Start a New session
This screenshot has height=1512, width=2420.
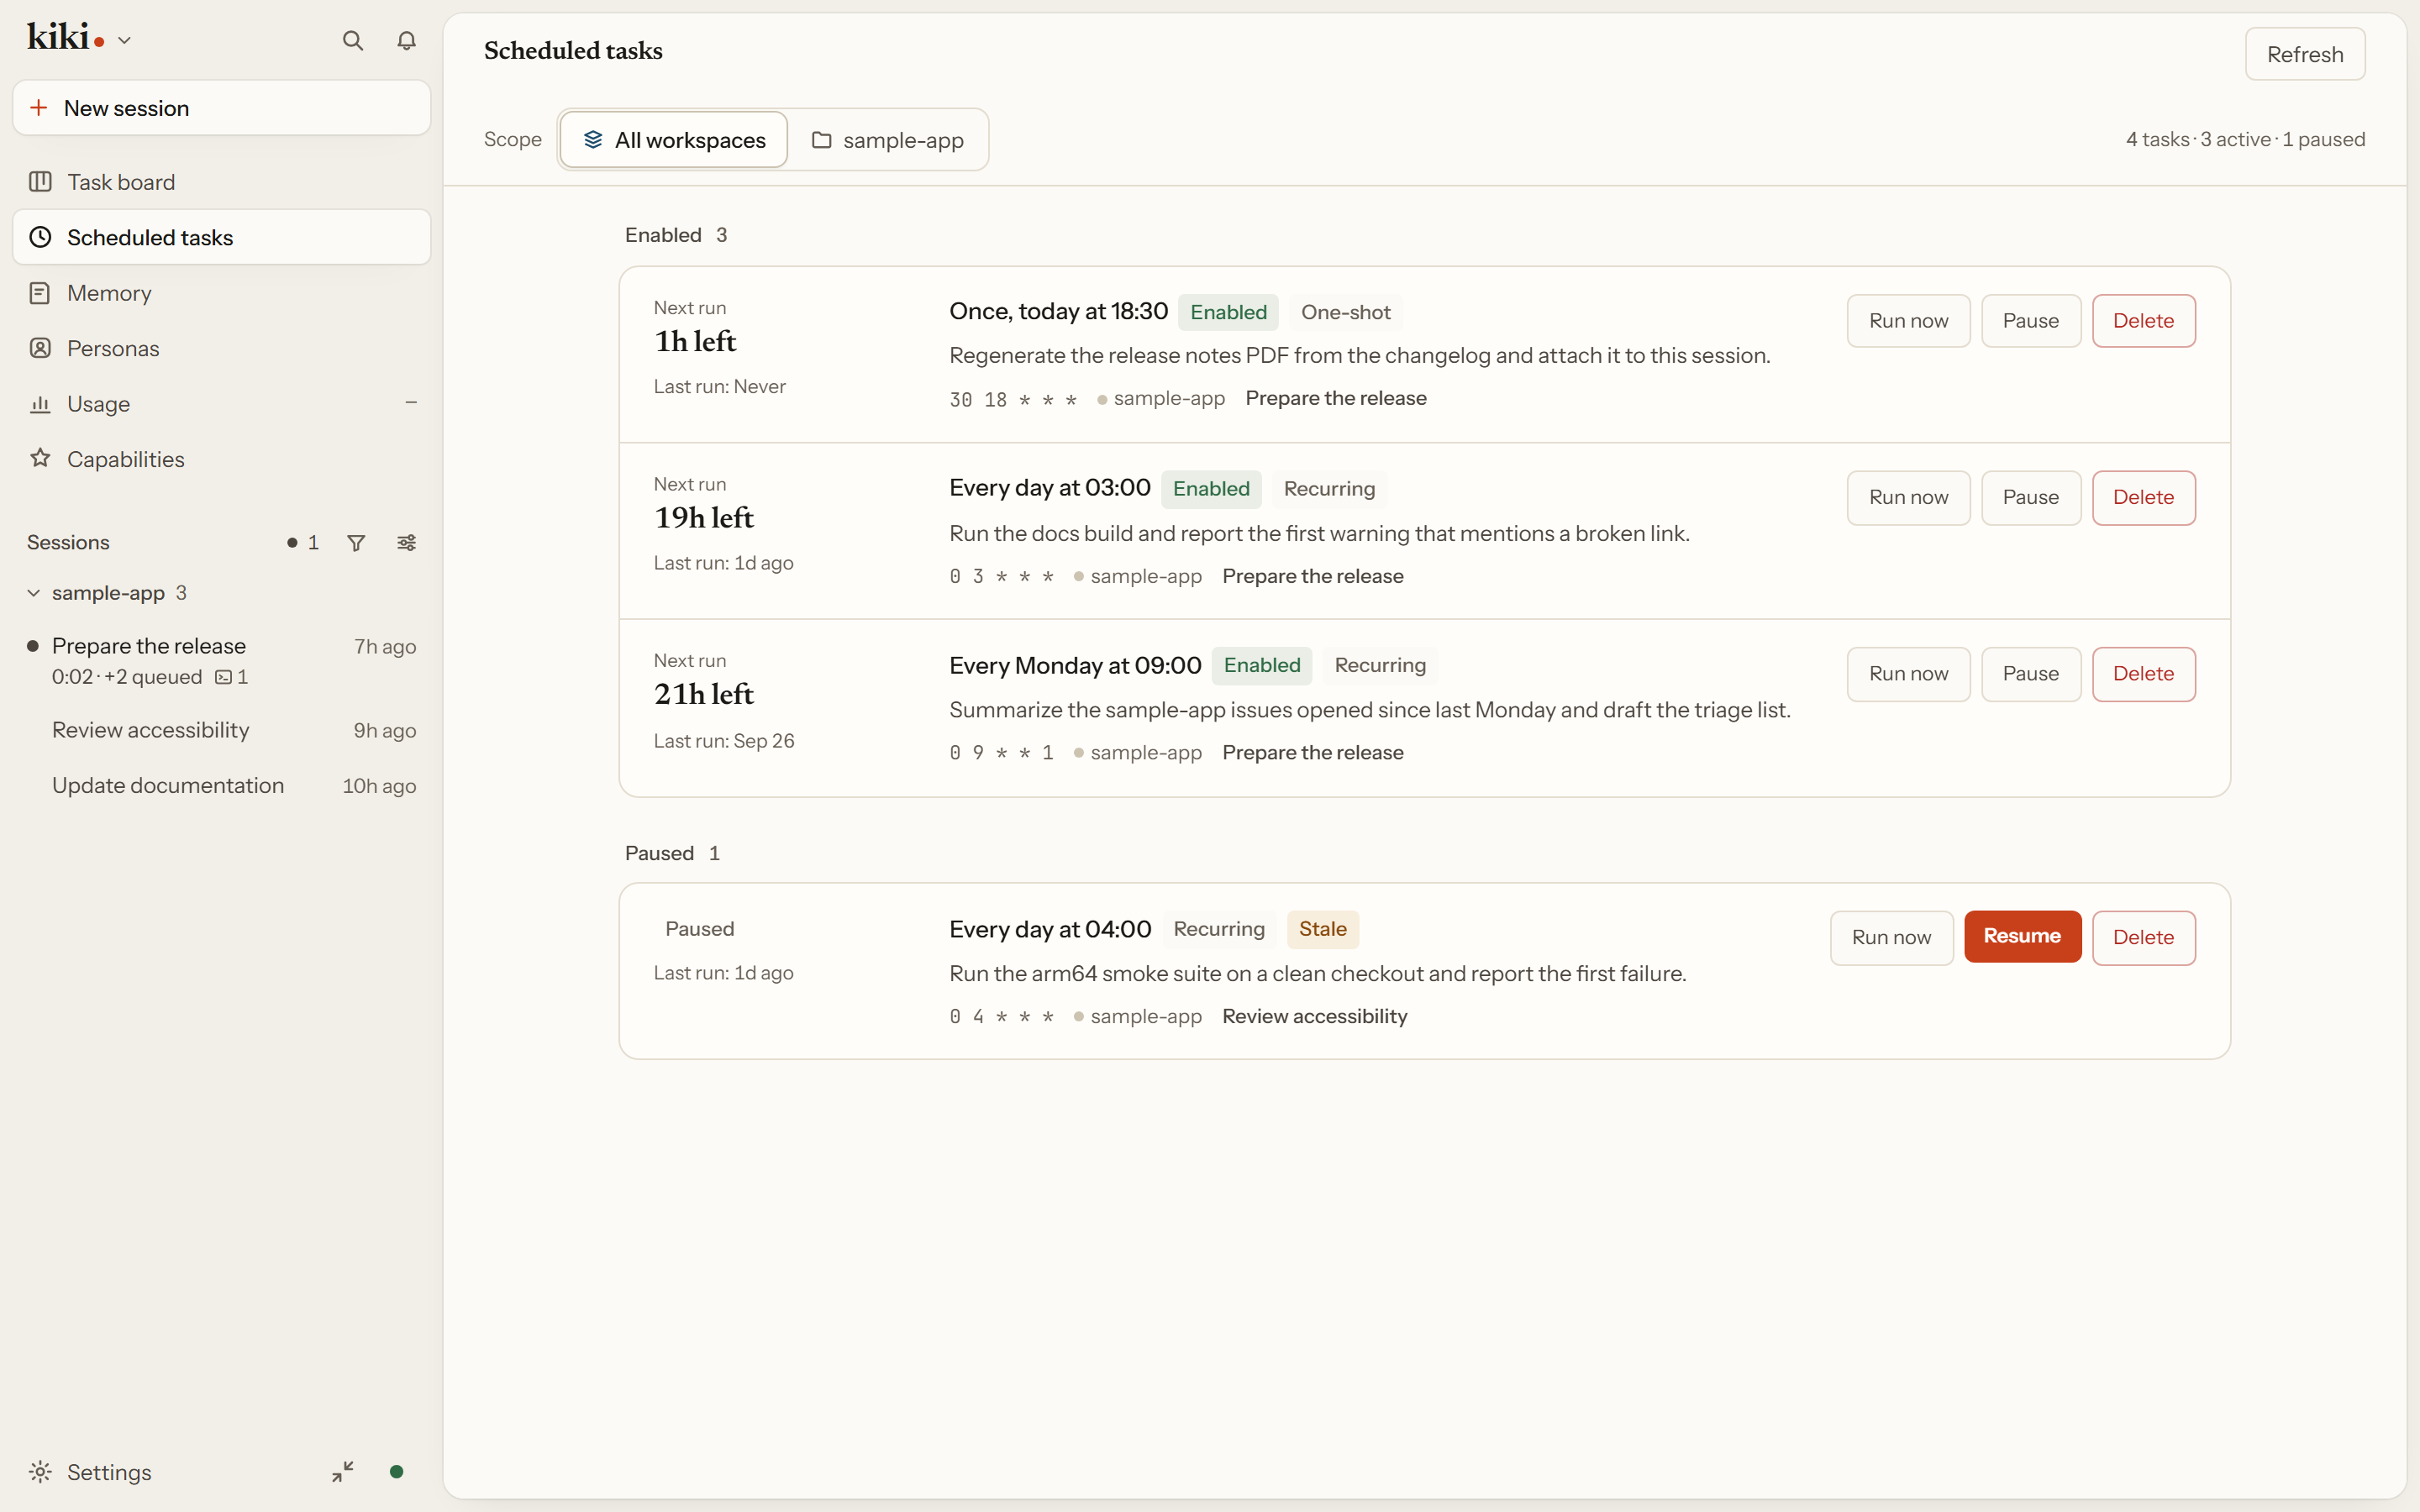tap(221, 108)
